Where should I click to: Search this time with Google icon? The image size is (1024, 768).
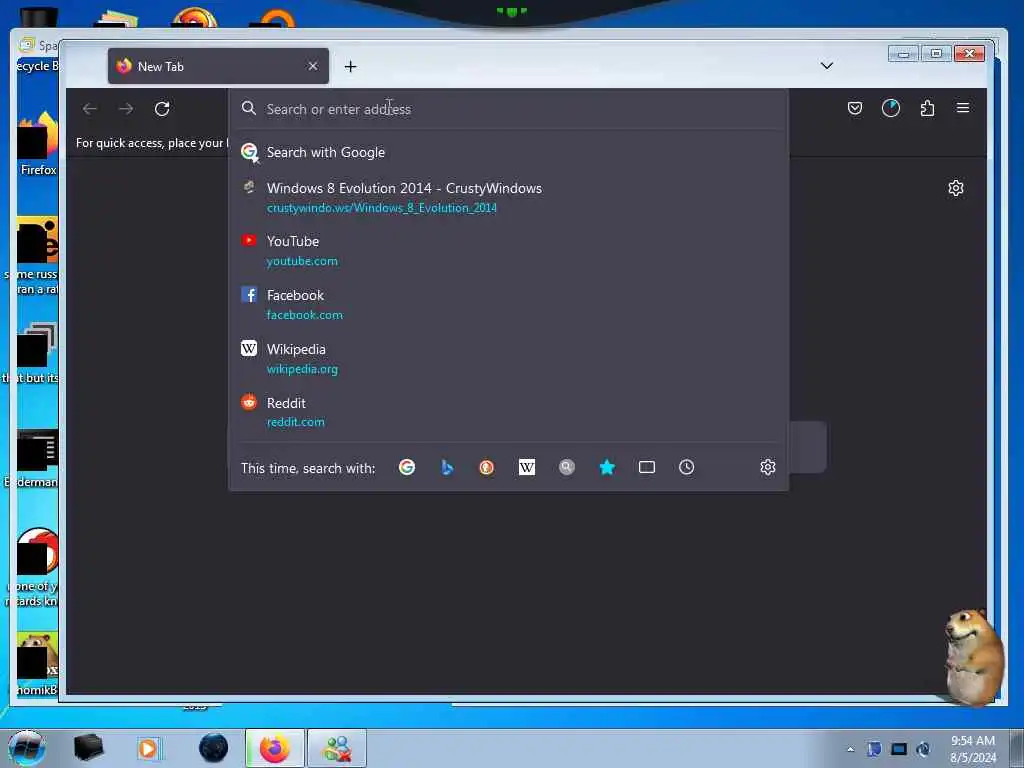point(407,467)
